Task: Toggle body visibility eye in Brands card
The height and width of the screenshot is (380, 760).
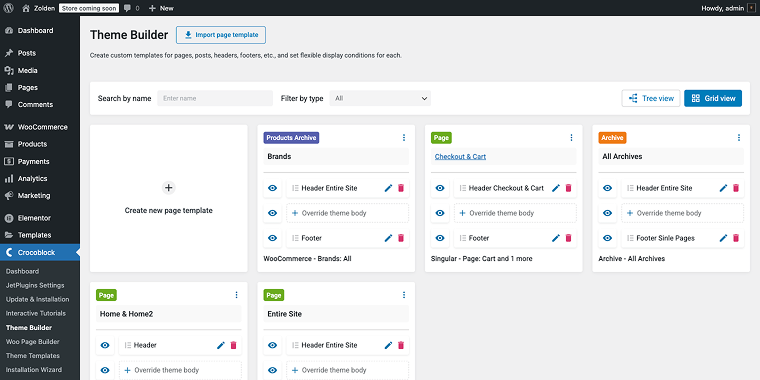Action: pyautogui.click(x=272, y=213)
